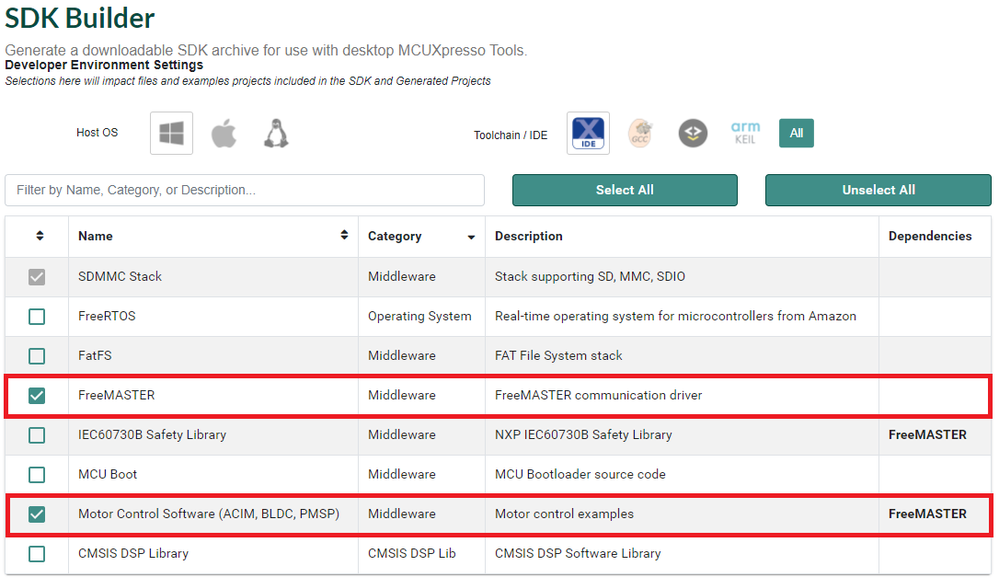Screen dimensions: 999x580
Task: Select the IAR toolchain icon
Action: tap(693, 133)
